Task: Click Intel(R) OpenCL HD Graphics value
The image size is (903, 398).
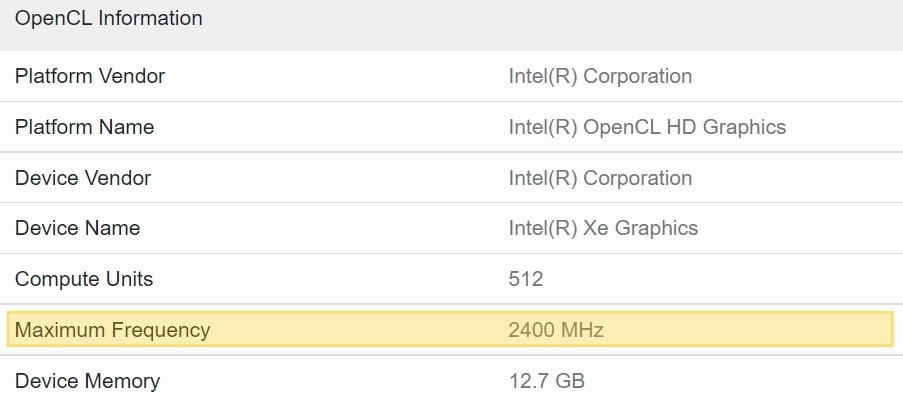Action: (647, 127)
